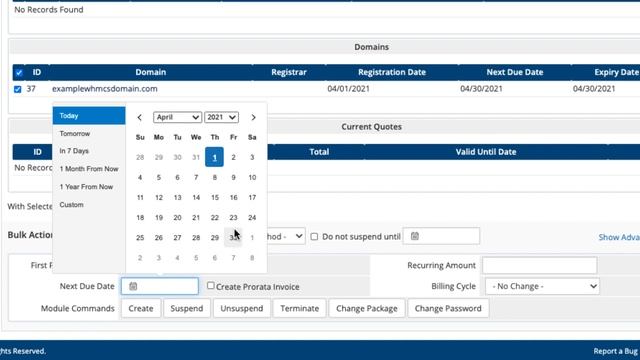
Task: Open examplewhmcsdomain.com domain link
Action: (104, 89)
